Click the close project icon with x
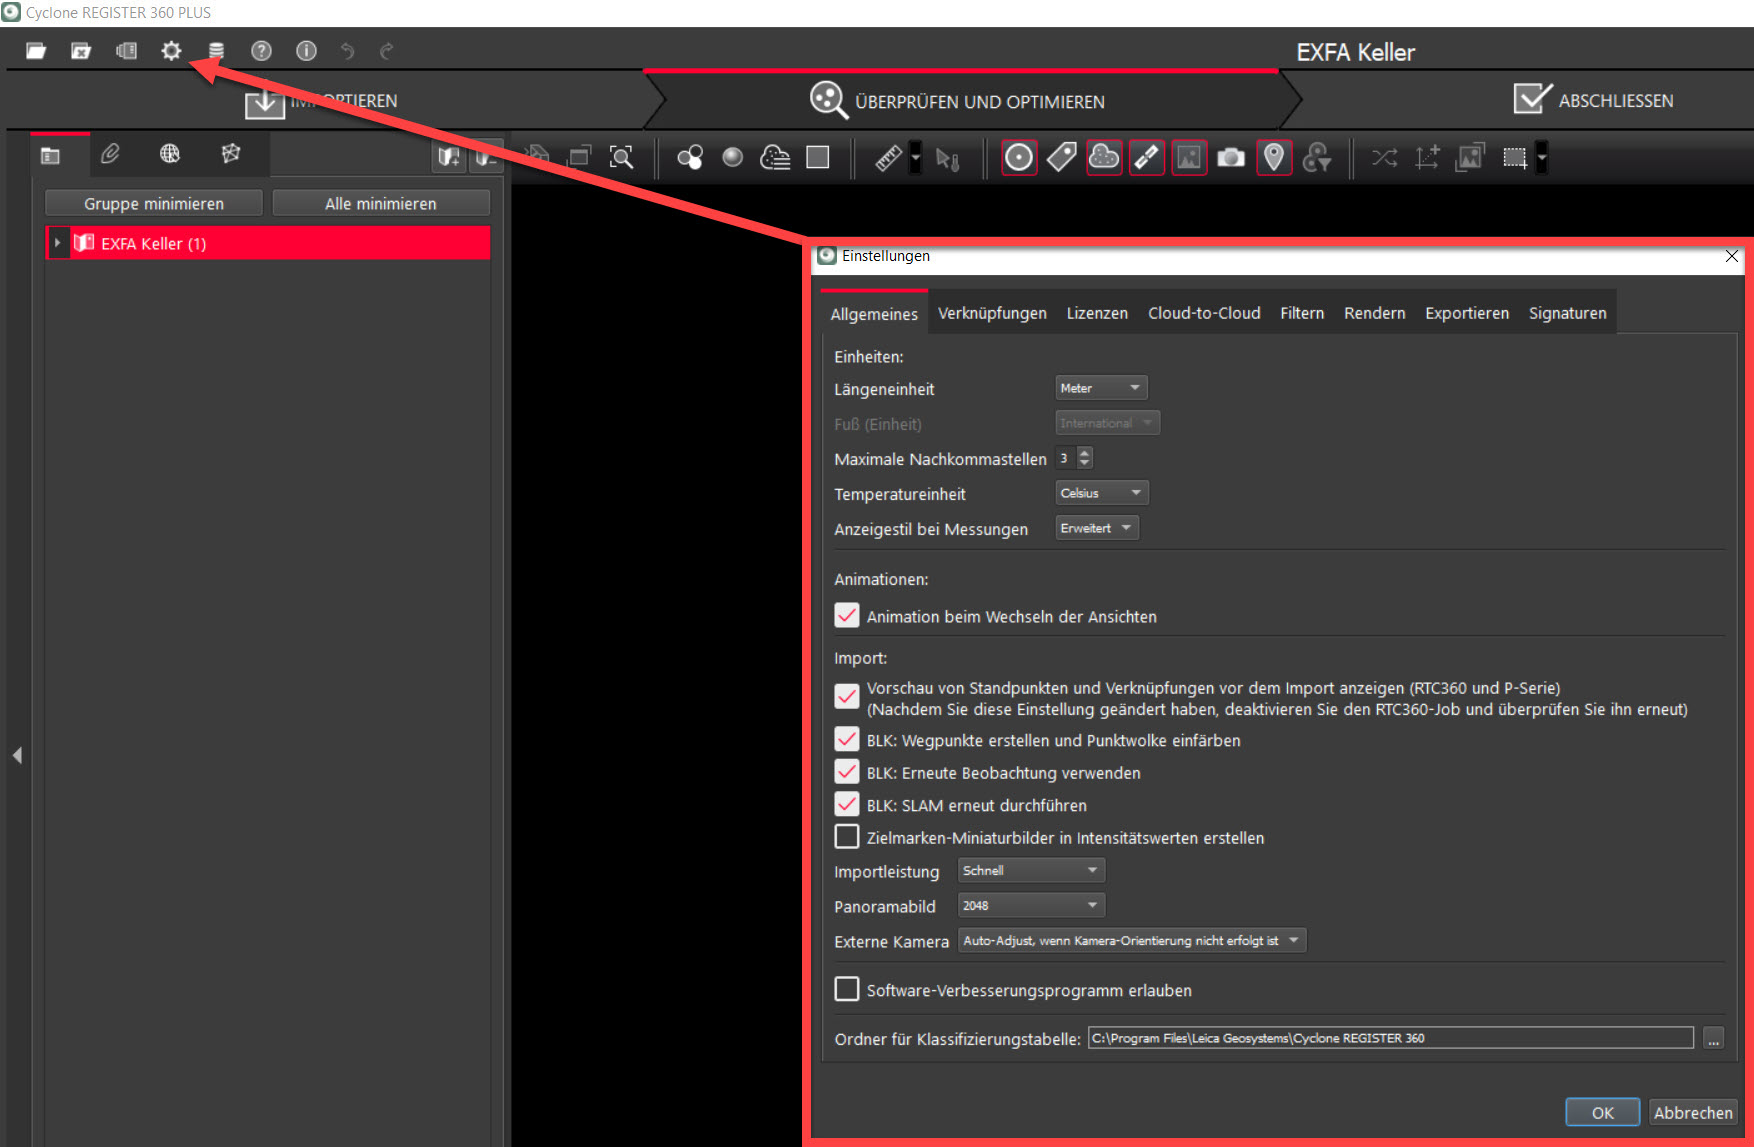This screenshot has width=1754, height=1147. tap(81, 51)
